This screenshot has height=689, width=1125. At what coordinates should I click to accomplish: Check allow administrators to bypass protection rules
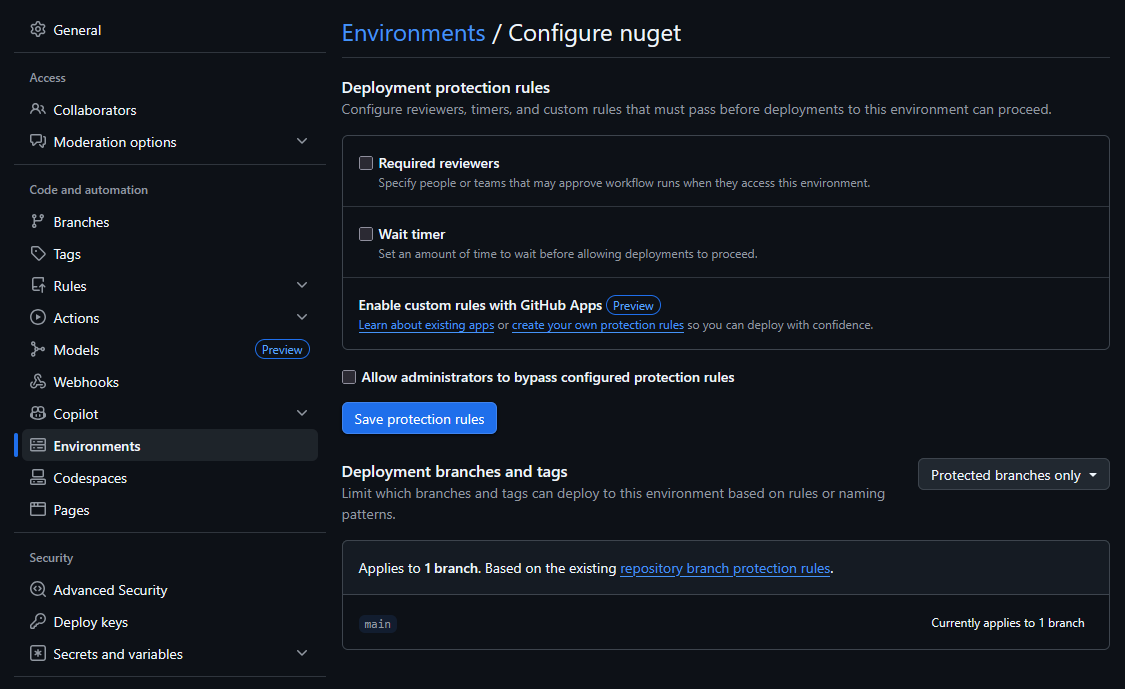point(348,377)
